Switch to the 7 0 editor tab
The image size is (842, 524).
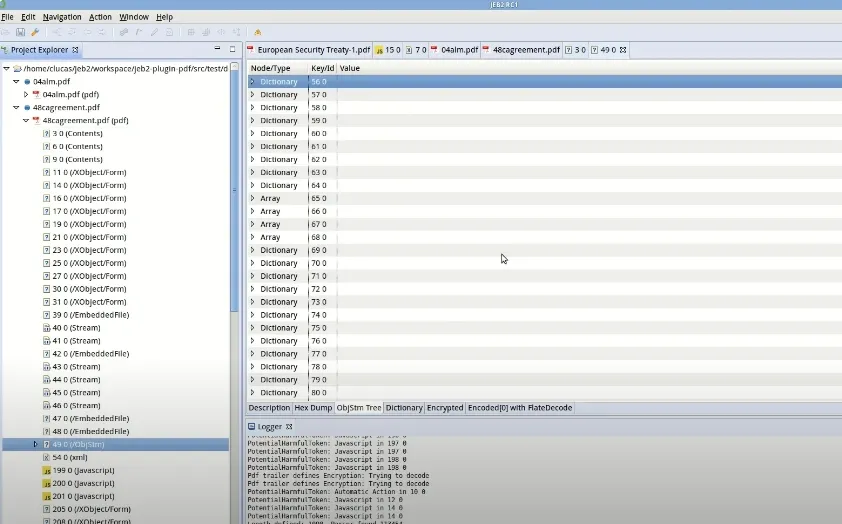click(x=416, y=50)
